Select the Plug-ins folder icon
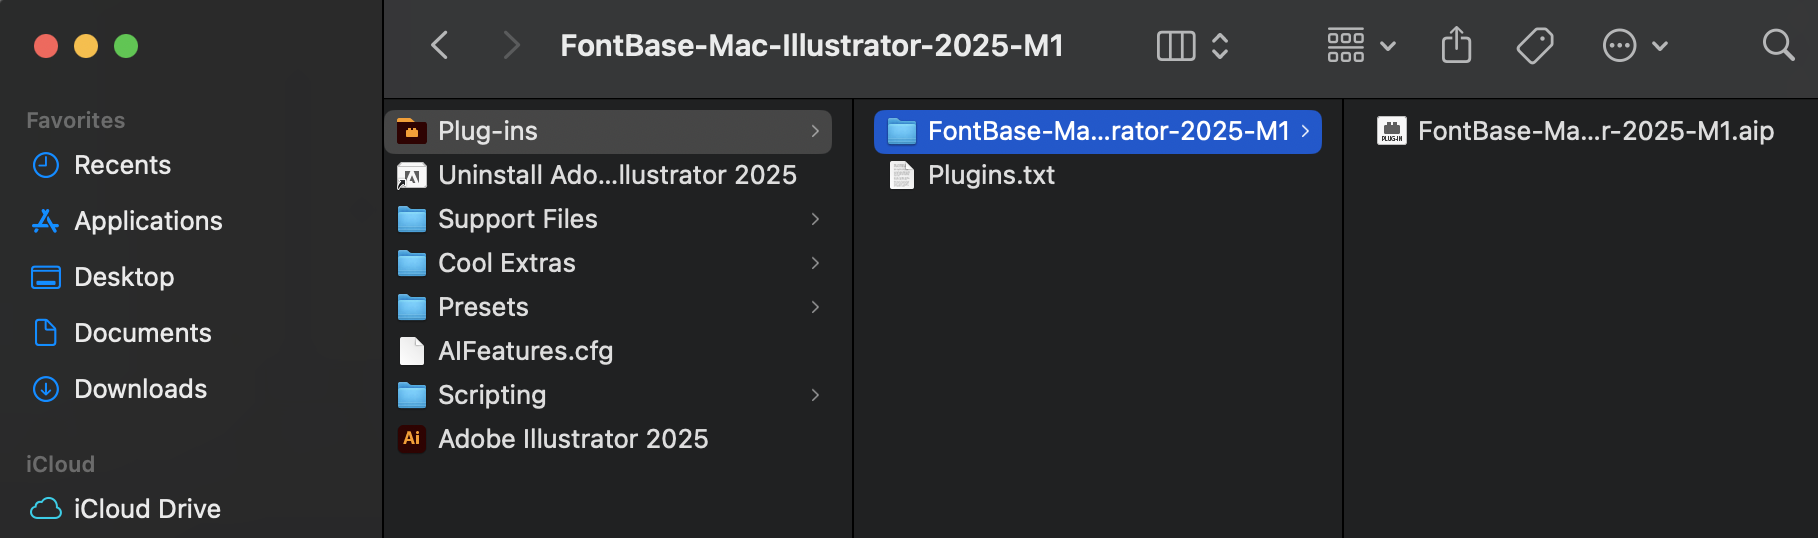The image size is (1818, 538). coord(412,131)
